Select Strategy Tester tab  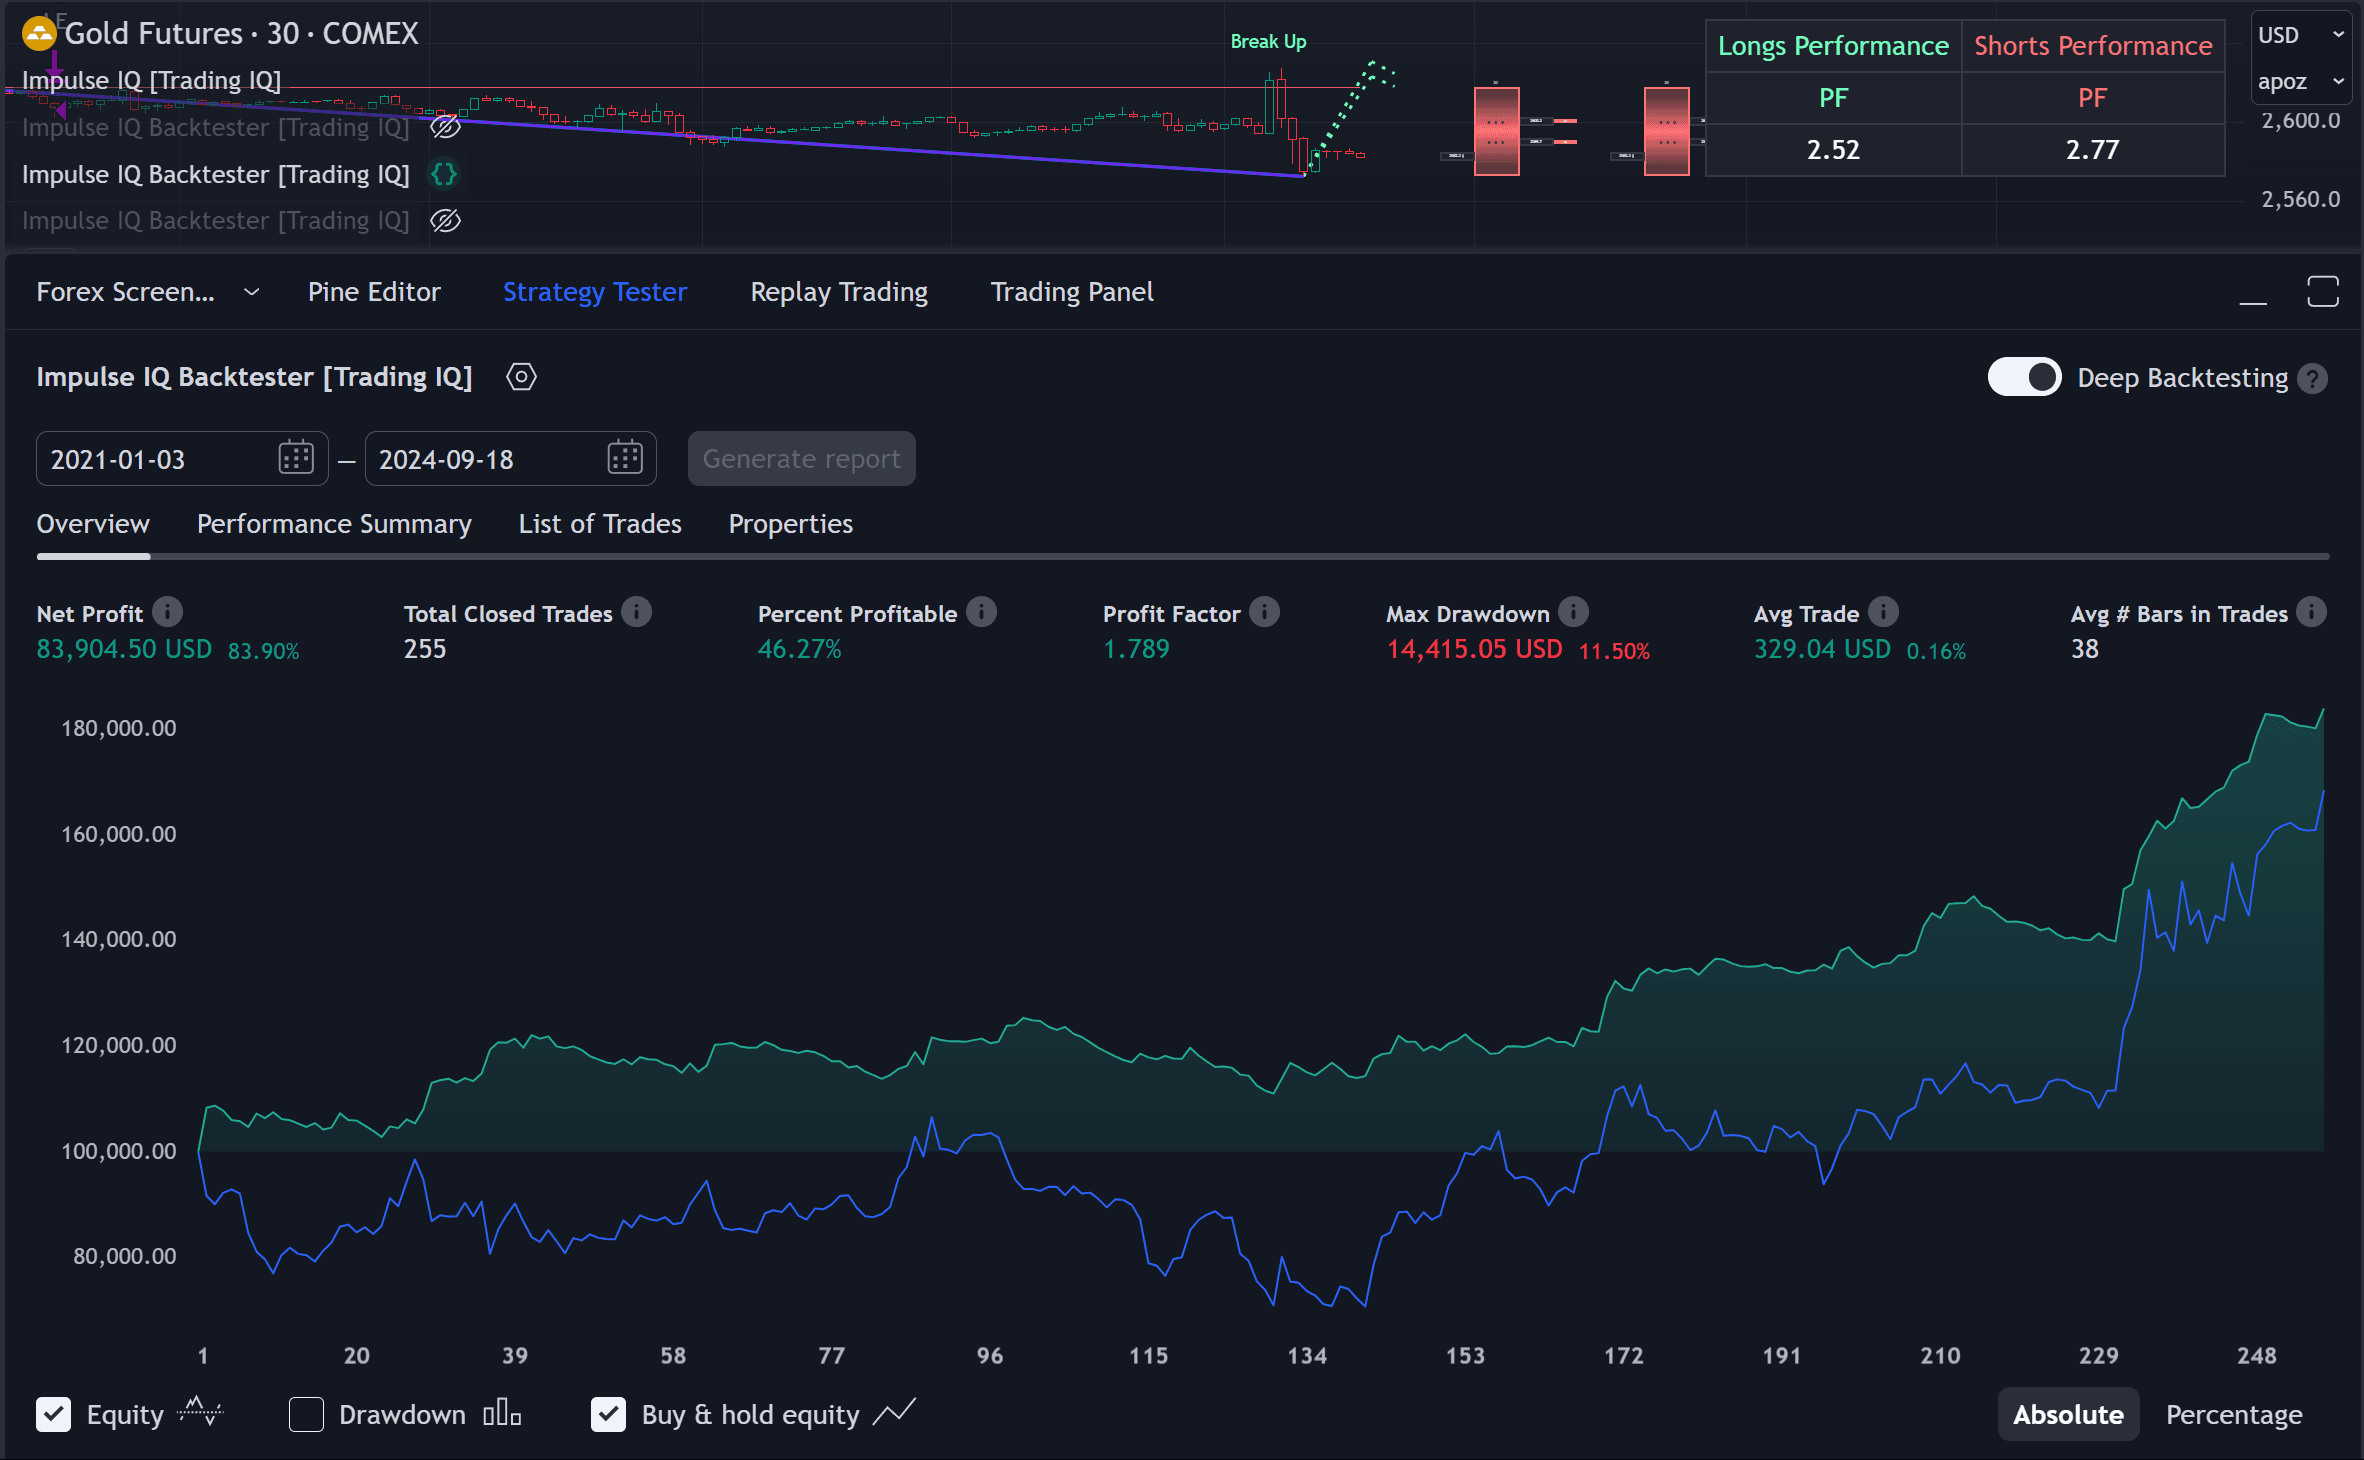595,292
